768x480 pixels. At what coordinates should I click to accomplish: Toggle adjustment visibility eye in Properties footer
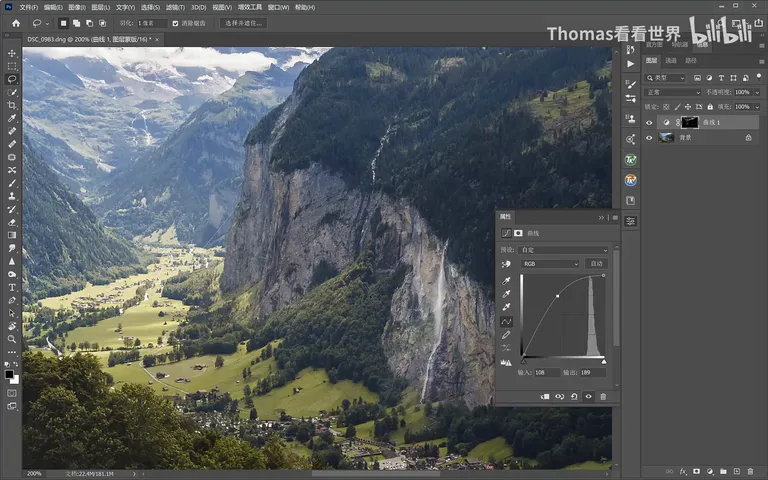point(588,396)
